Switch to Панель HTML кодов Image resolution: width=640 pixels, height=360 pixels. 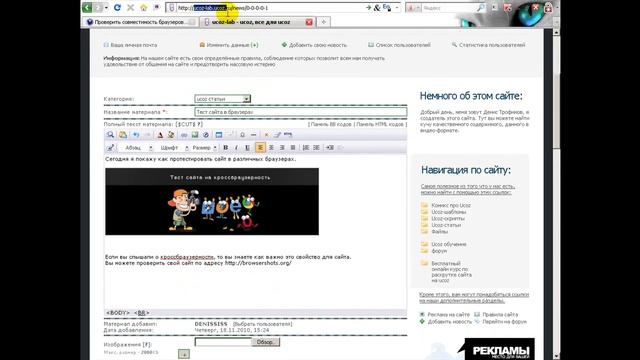(380, 124)
